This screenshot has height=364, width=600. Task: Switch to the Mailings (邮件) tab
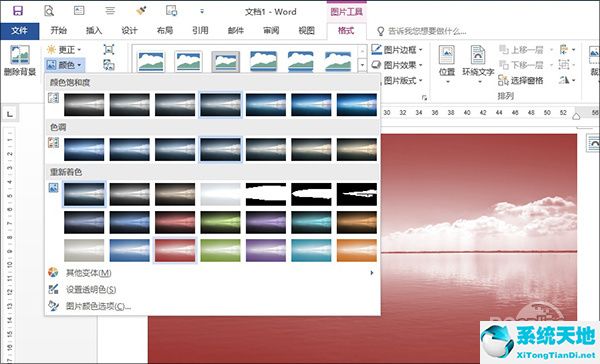click(236, 31)
